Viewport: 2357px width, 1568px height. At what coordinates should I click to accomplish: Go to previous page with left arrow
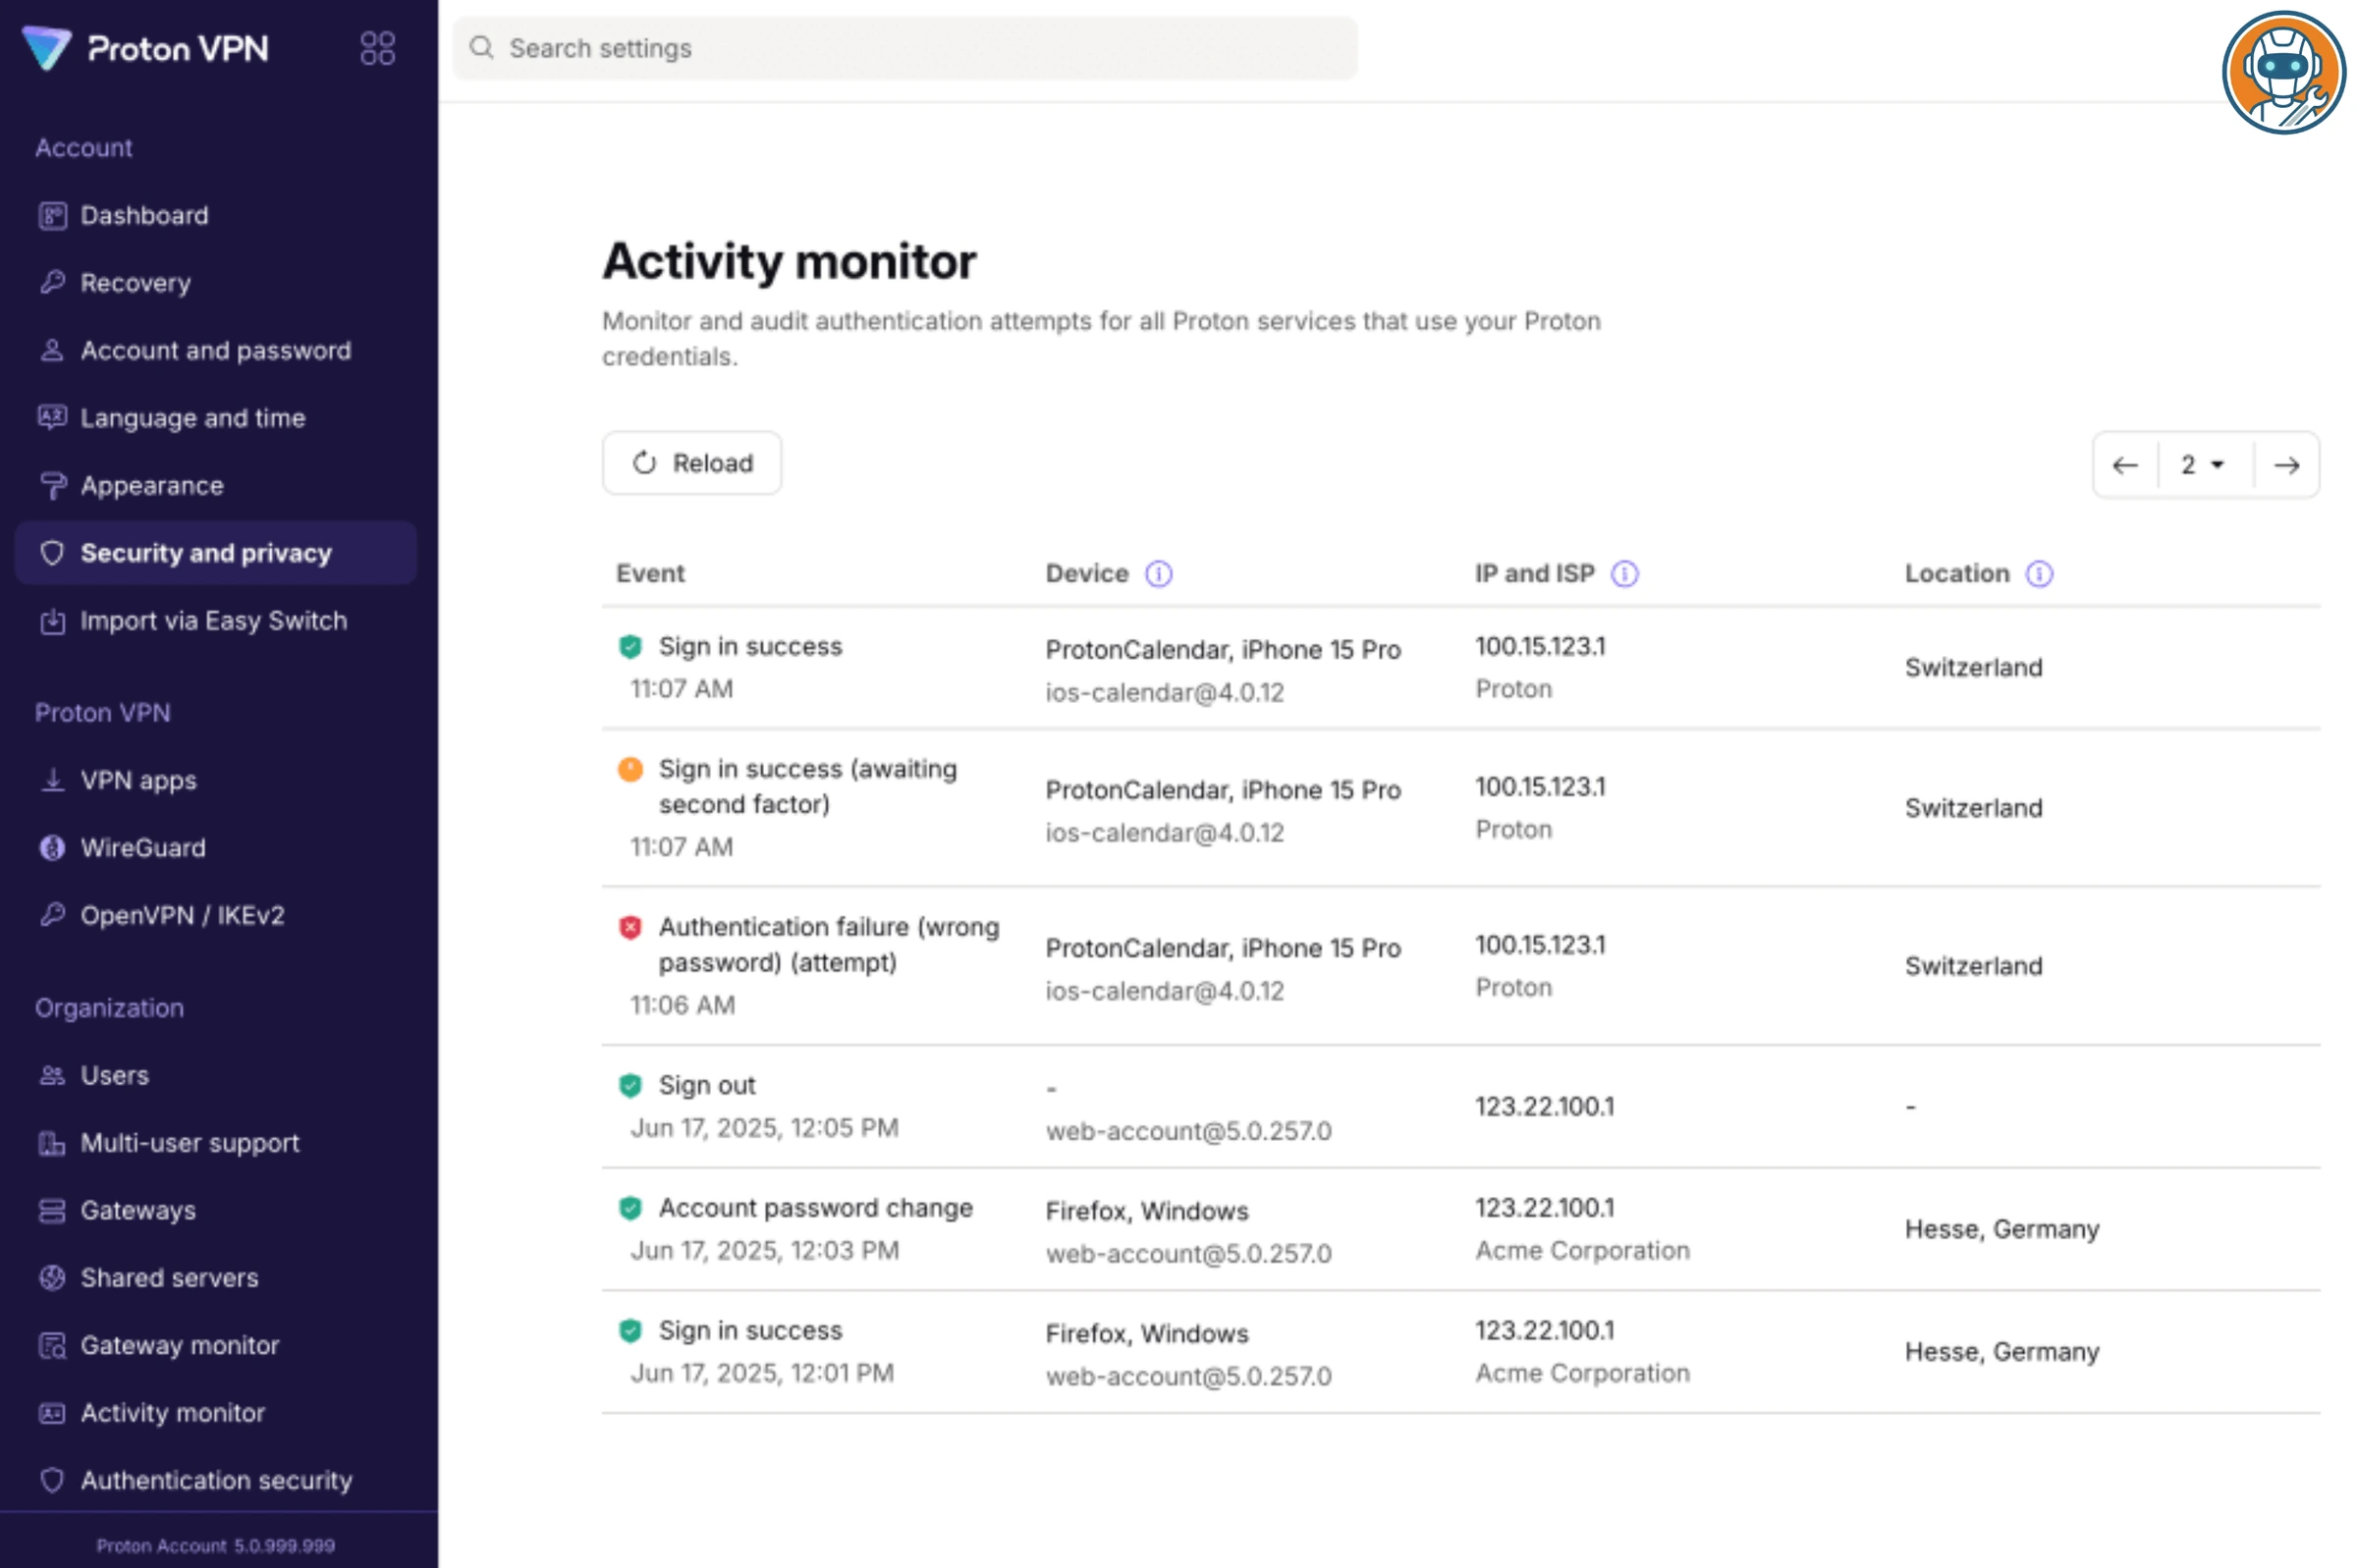coord(2124,465)
